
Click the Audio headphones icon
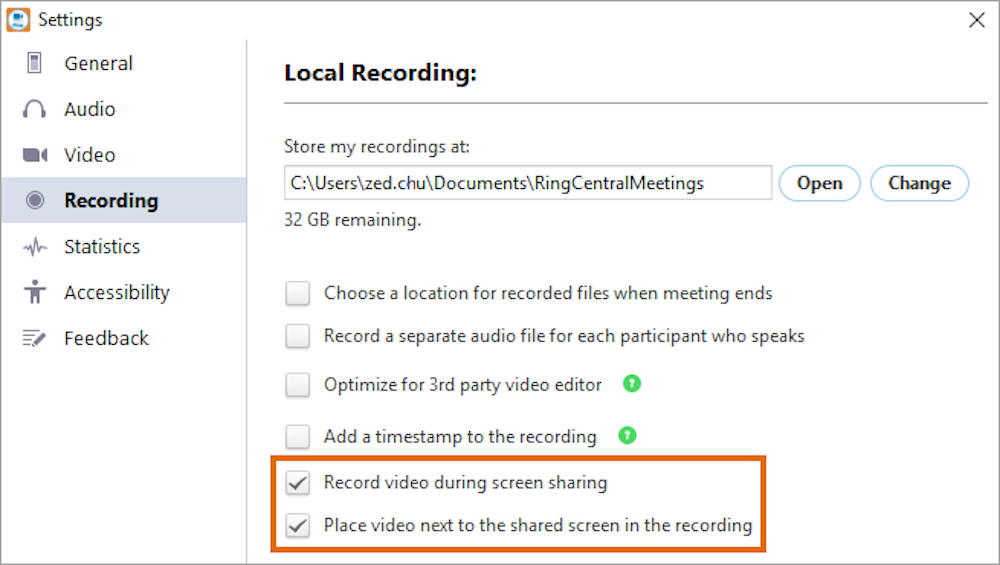(35, 110)
